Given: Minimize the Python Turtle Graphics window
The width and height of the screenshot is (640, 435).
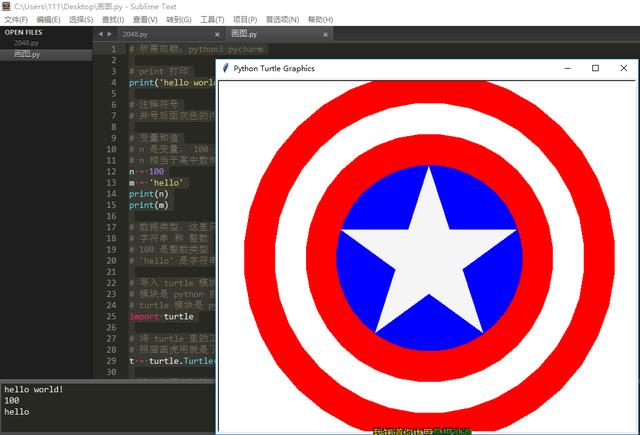Looking at the screenshot, I should (567, 68).
